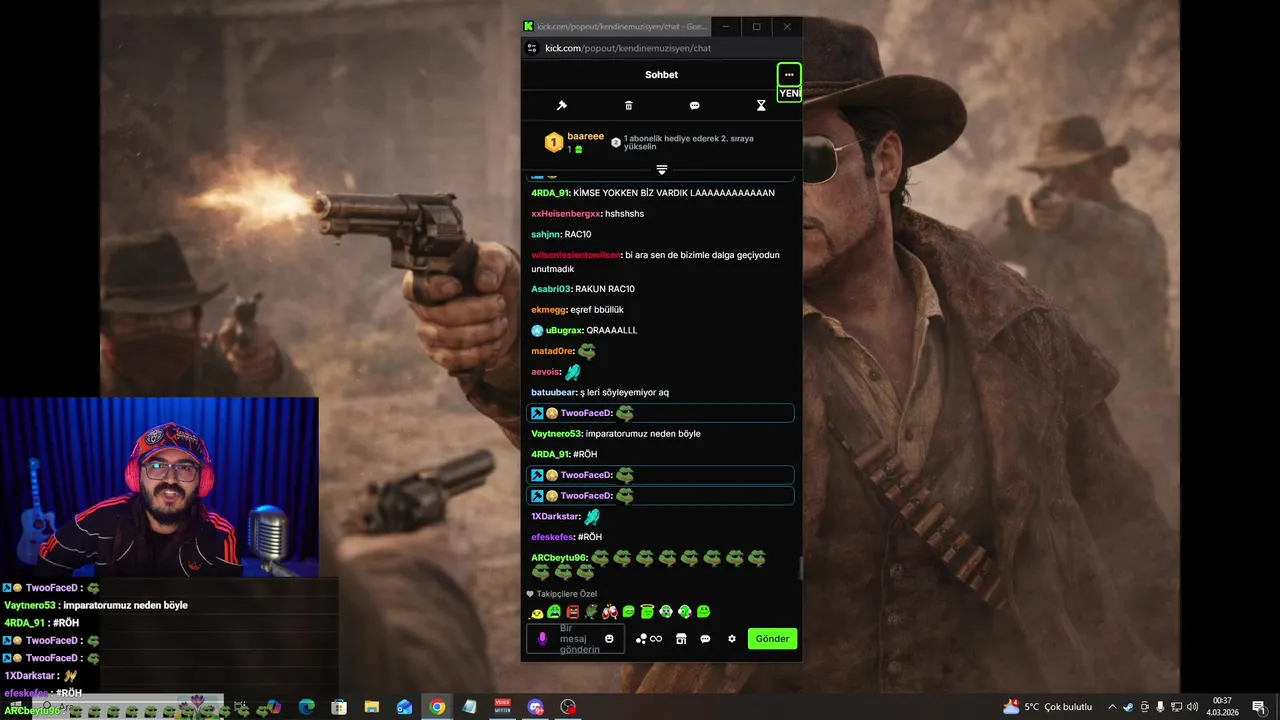1280x720 pixels.
Task: Click username xxHeisenbergxx in chat
Action: (566, 214)
